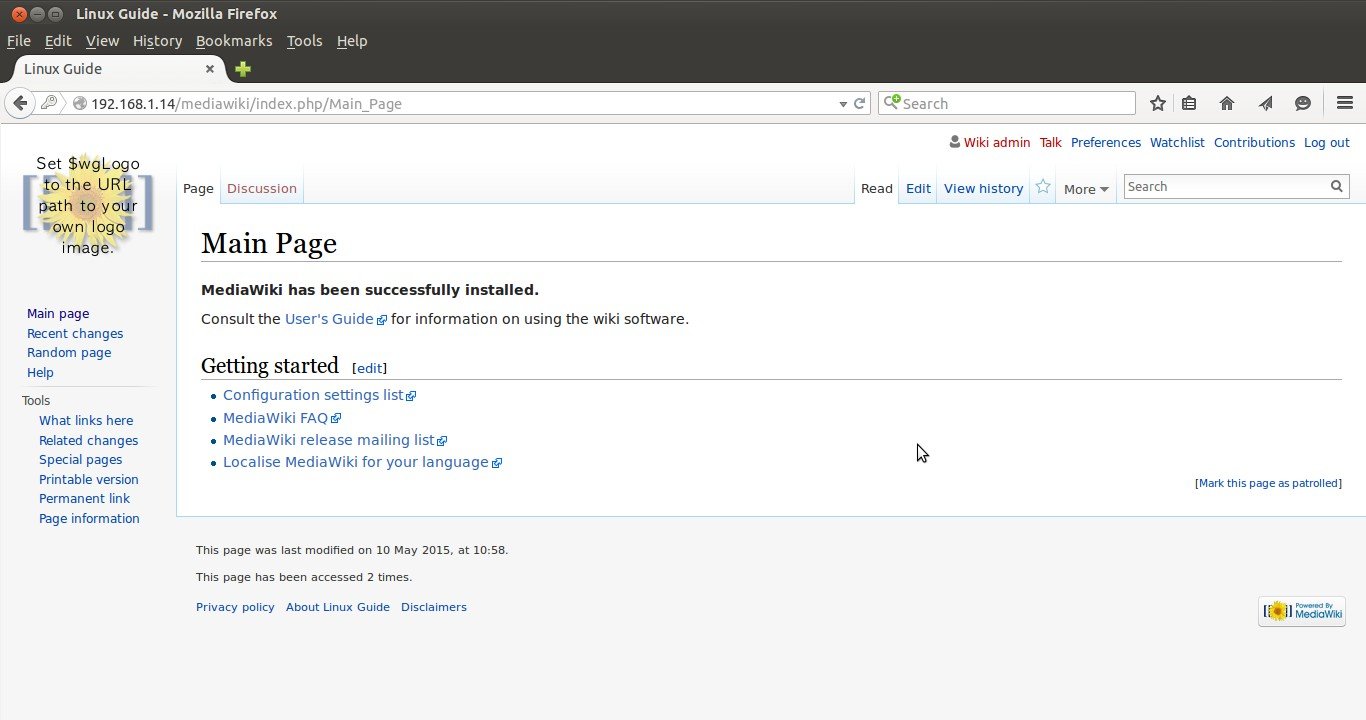The image size is (1366, 720).
Task: Open What links here tool
Action: click(86, 421)
